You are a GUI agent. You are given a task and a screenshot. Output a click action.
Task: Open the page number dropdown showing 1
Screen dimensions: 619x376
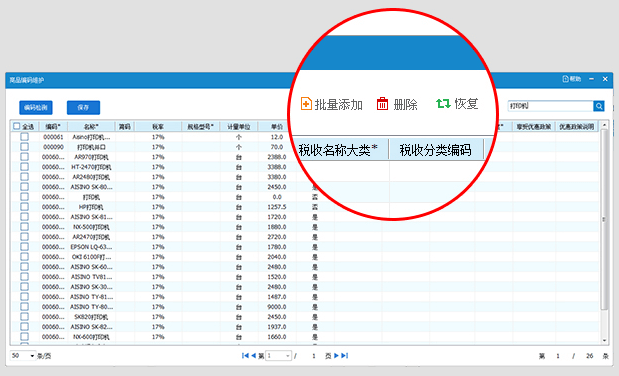click(x=279, y=355)
